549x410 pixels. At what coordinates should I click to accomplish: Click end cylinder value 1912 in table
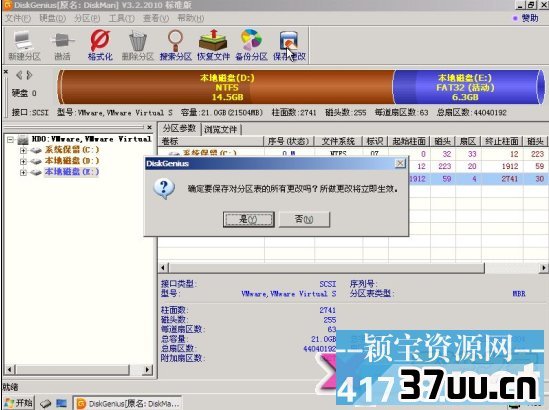509,166
